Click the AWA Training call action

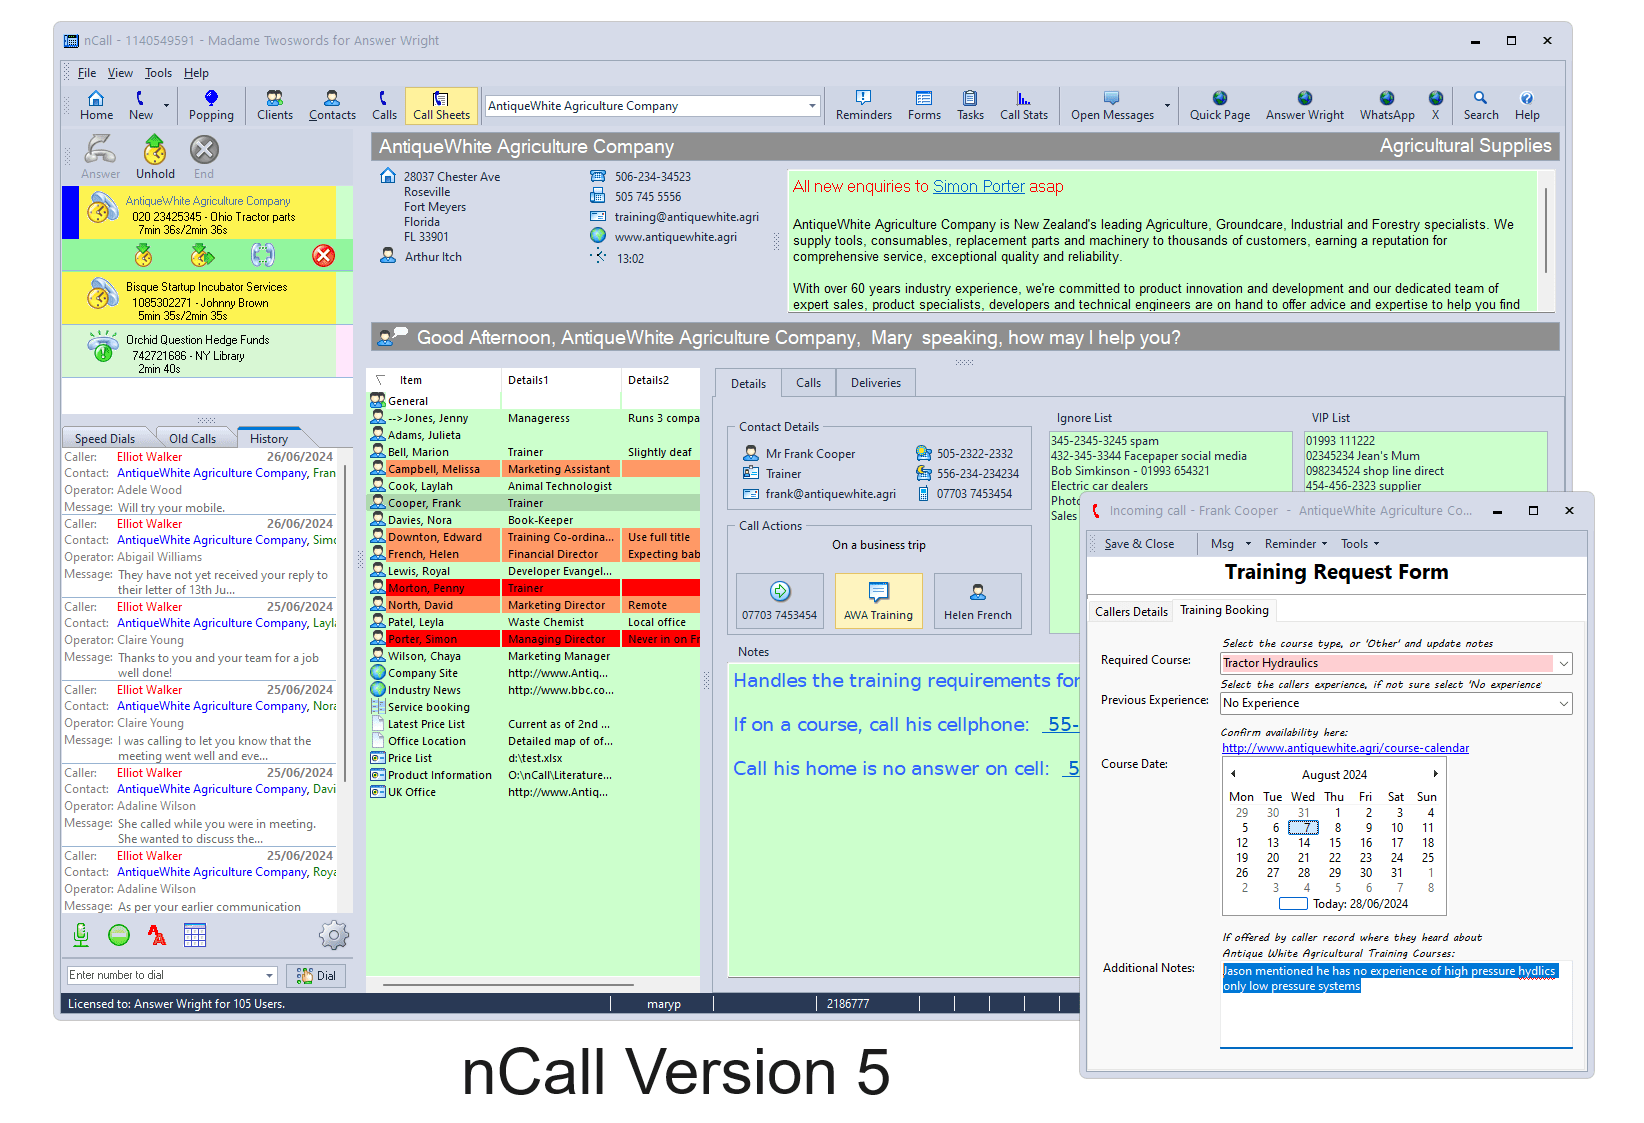pyautogui.click(x=878, y=601)
